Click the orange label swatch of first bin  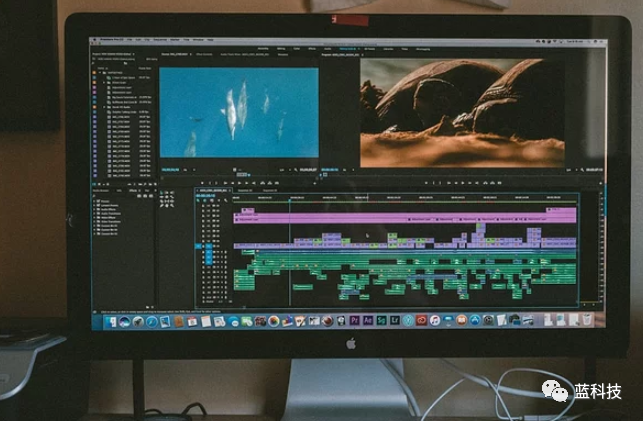click(x=94, y=73)
